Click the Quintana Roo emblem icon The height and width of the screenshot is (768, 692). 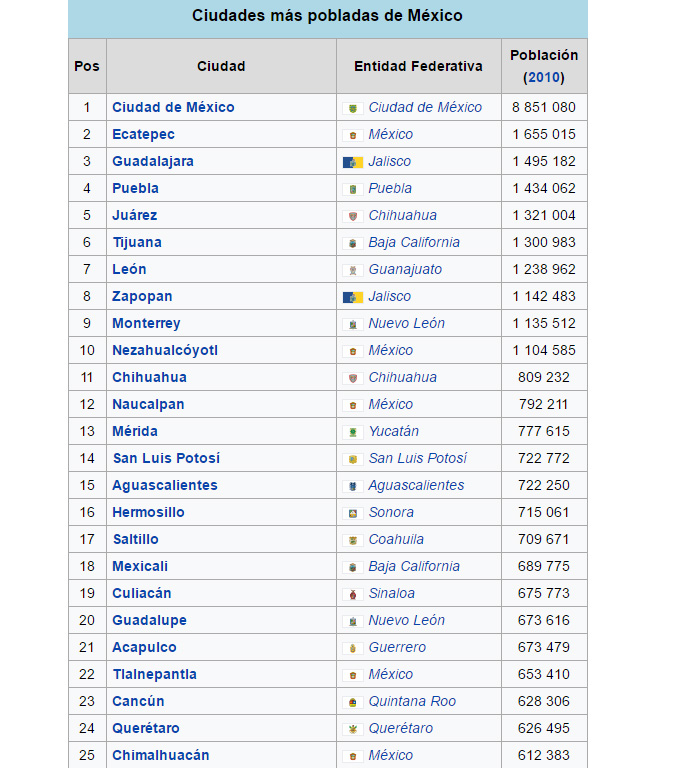[x=353, y=702]
